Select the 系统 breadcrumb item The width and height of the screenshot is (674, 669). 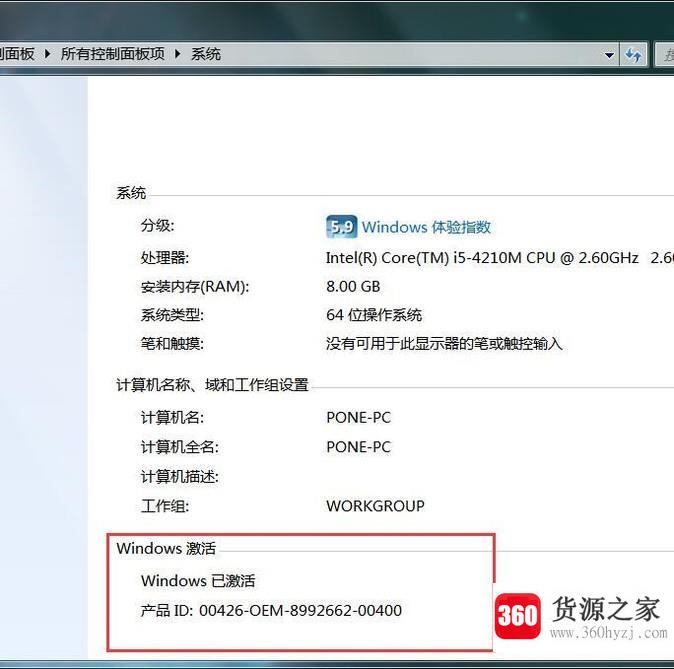coord(206,54)
